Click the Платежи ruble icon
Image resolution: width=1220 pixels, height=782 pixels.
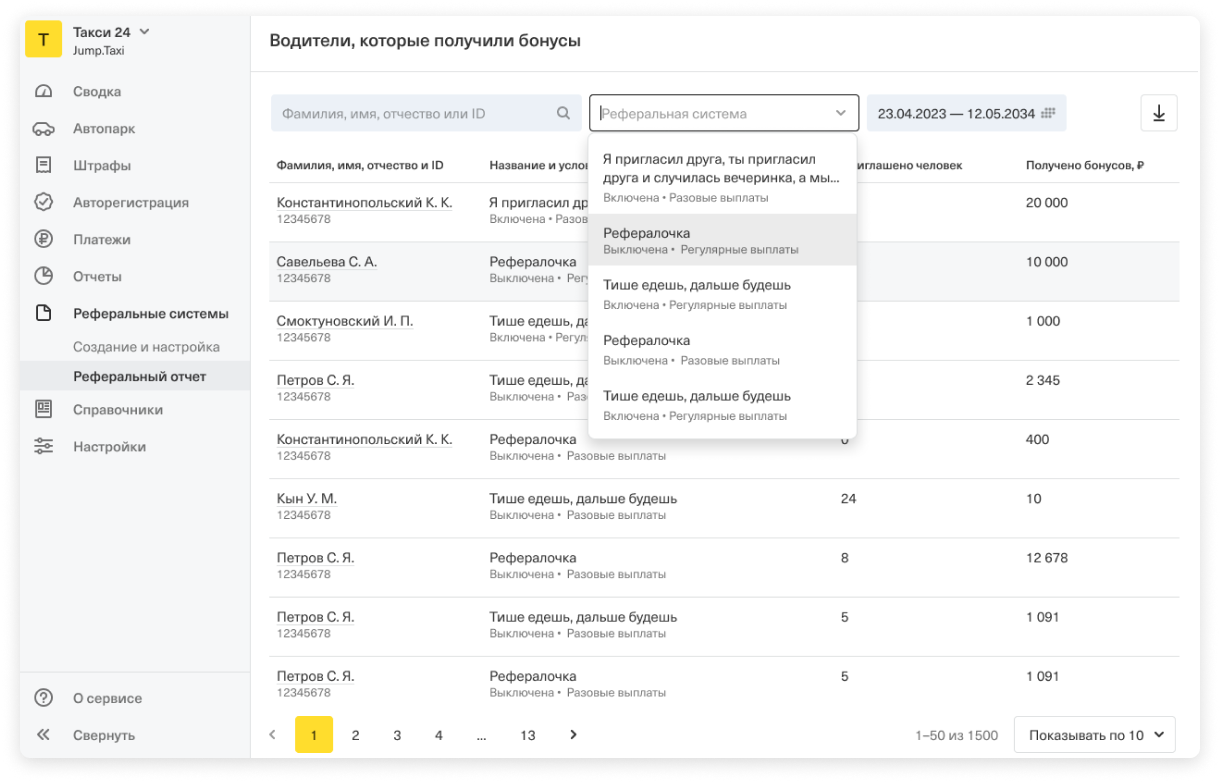[x=43, y=239]
